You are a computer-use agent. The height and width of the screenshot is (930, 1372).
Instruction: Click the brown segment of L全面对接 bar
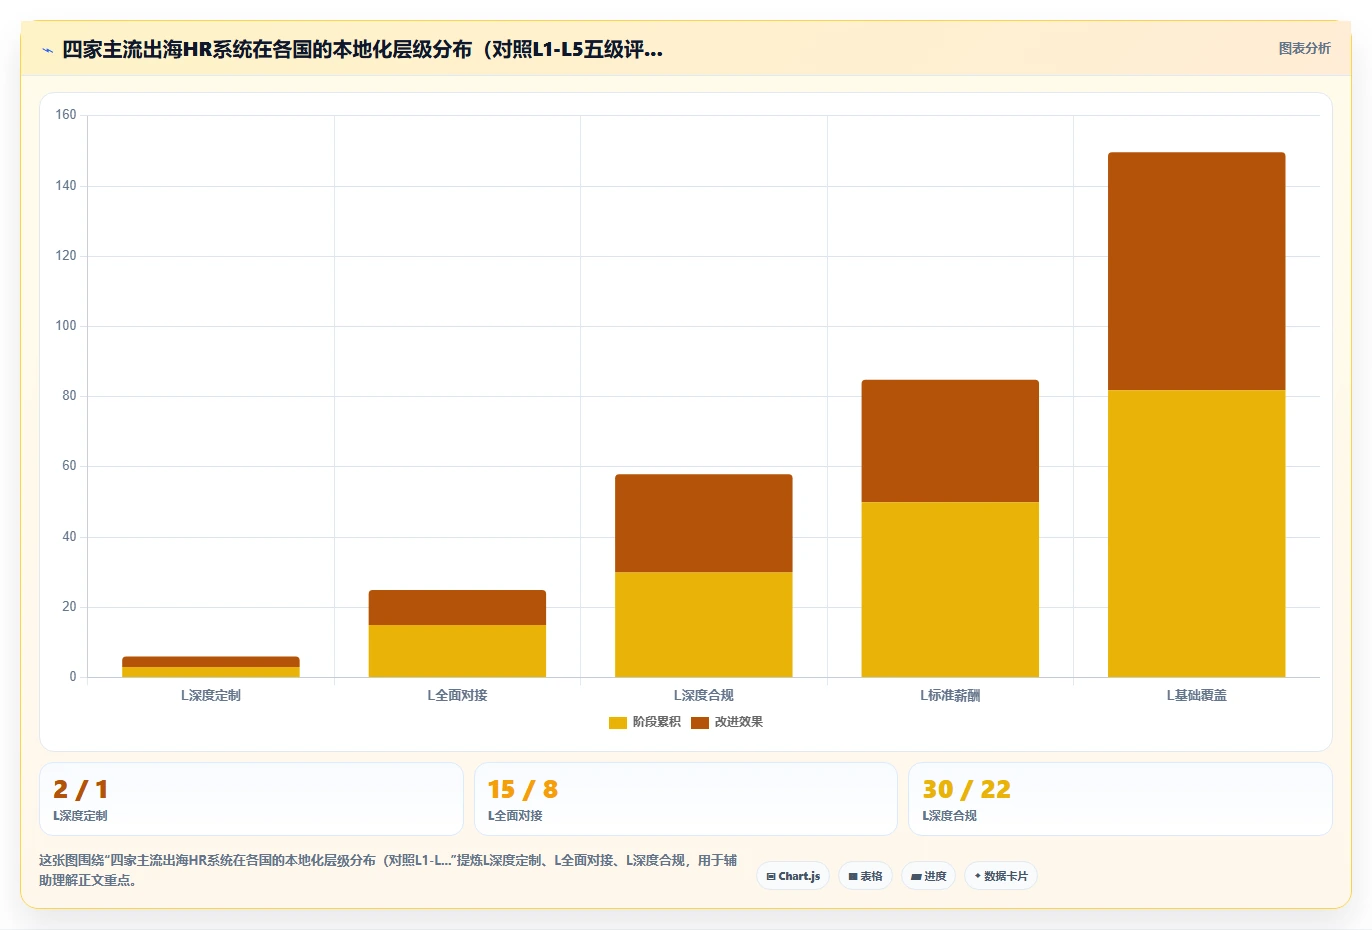click(x=457, y=607)
